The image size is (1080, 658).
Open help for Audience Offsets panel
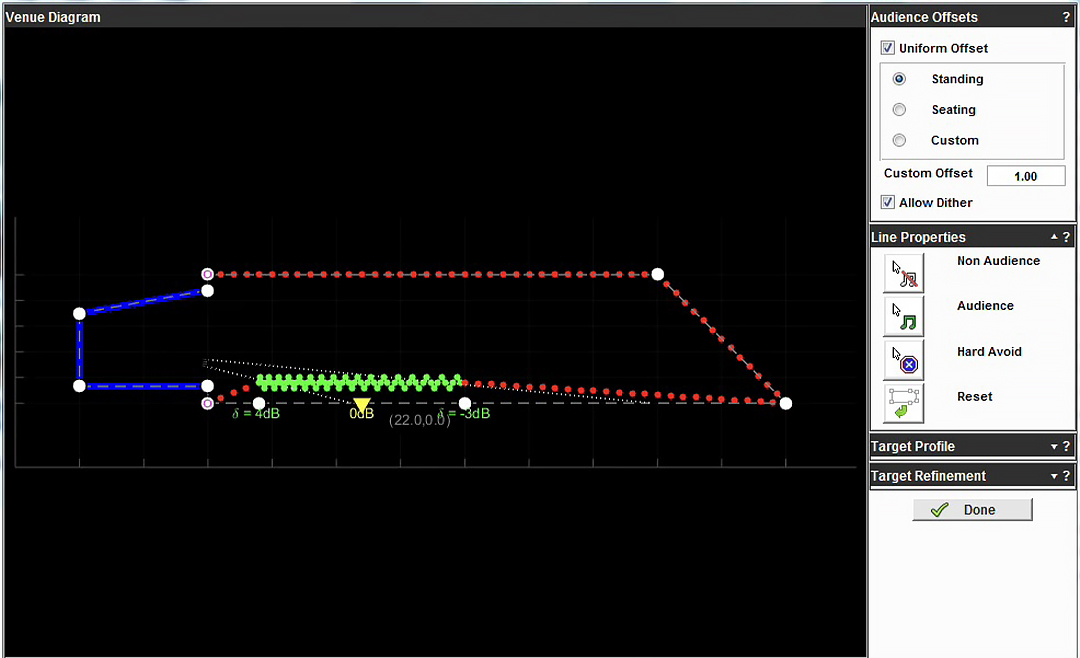(x=1066, y=17)
